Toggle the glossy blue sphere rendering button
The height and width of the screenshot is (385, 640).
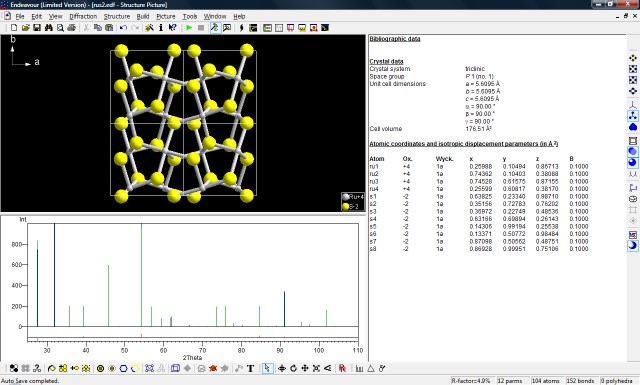(633, 162)
